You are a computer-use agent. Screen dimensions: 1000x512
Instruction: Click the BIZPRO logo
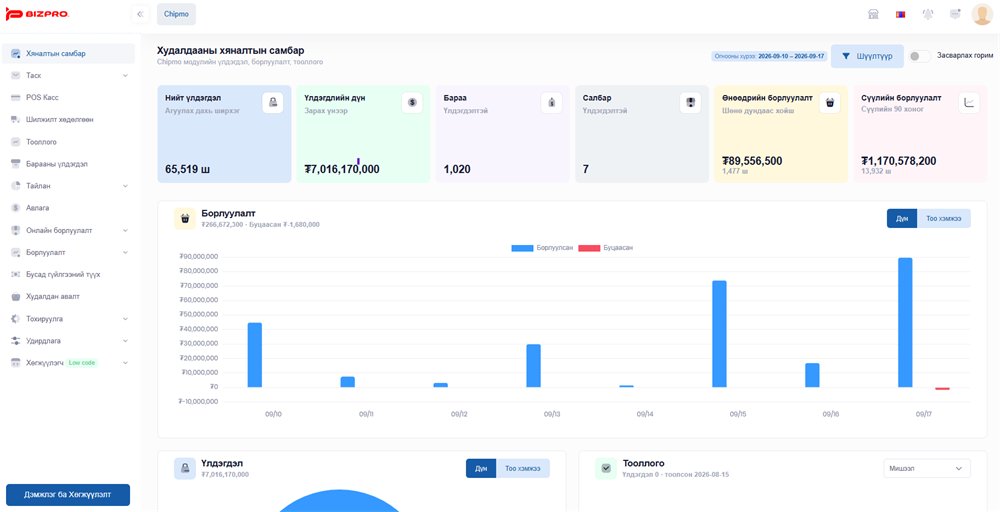37,15
